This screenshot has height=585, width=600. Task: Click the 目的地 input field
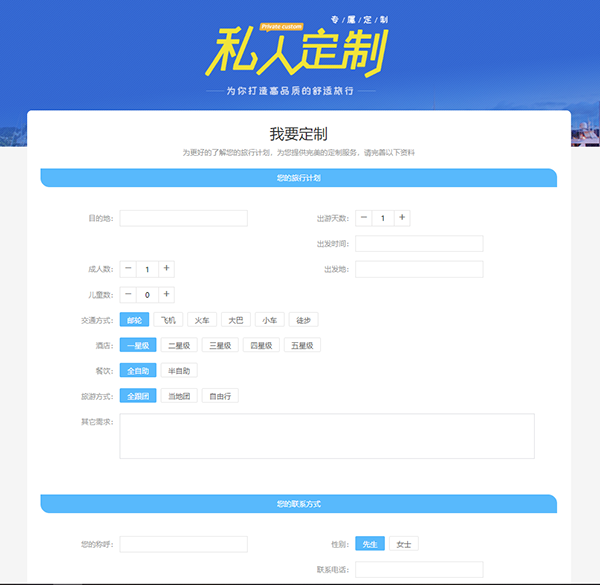point(183,218)
